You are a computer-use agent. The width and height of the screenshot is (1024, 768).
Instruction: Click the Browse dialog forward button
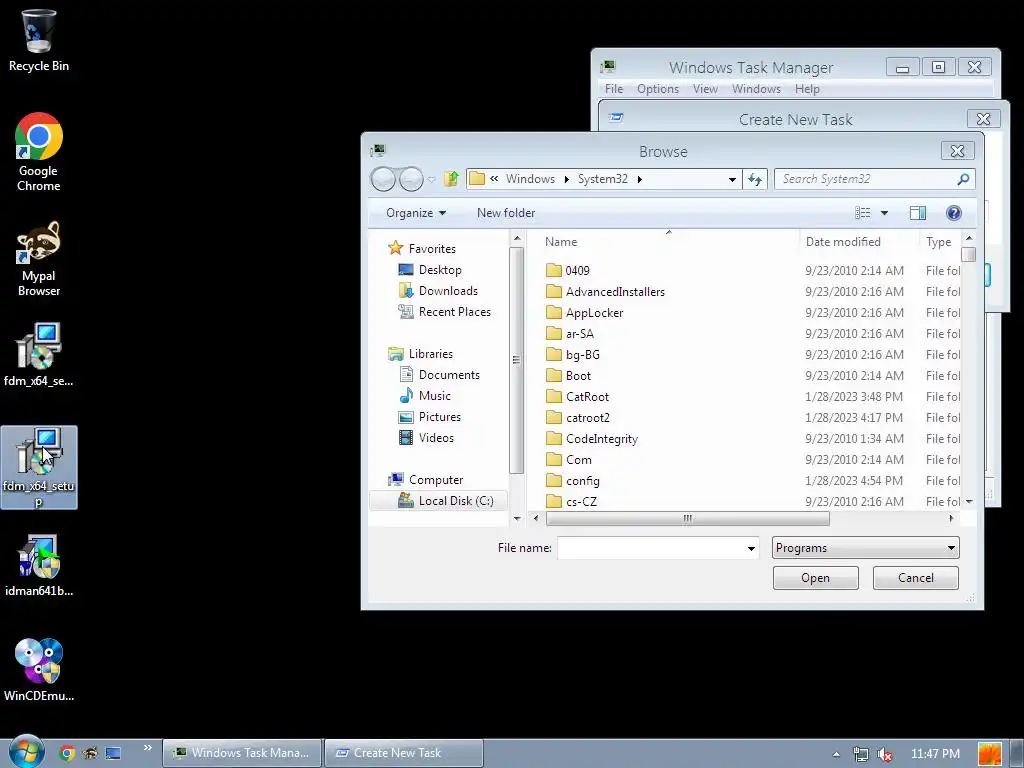pos(411,179)
